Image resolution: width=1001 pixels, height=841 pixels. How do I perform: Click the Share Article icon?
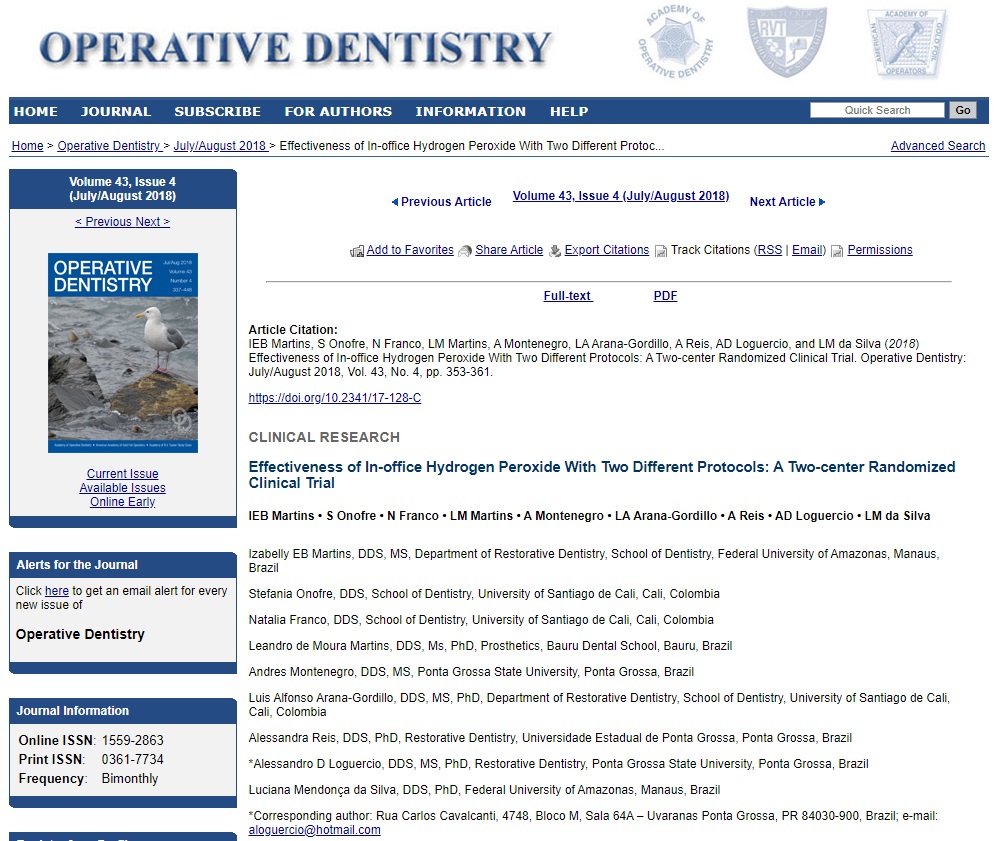465,251
